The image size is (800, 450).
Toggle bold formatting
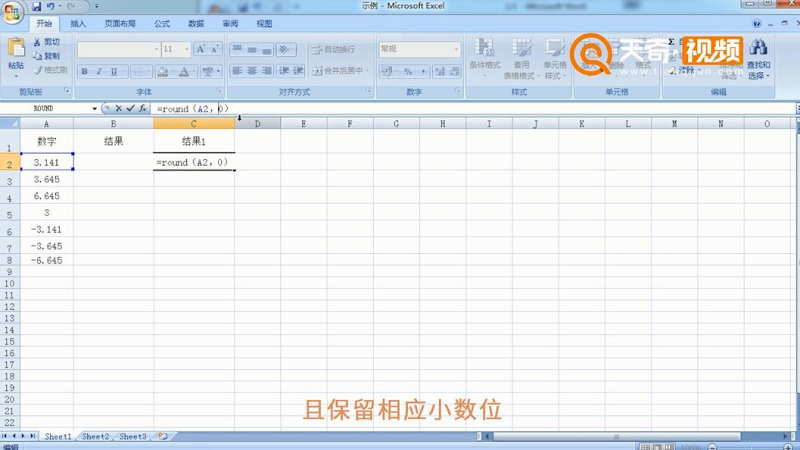[x=85, y=71]
